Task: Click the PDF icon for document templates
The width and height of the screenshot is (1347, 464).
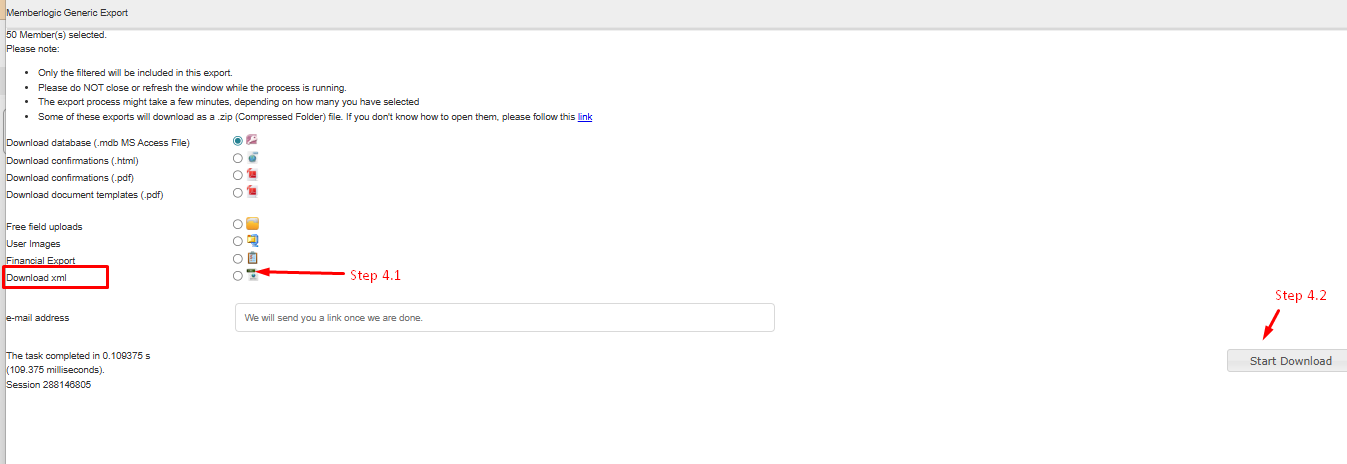Action: click(x=253, y=191)
